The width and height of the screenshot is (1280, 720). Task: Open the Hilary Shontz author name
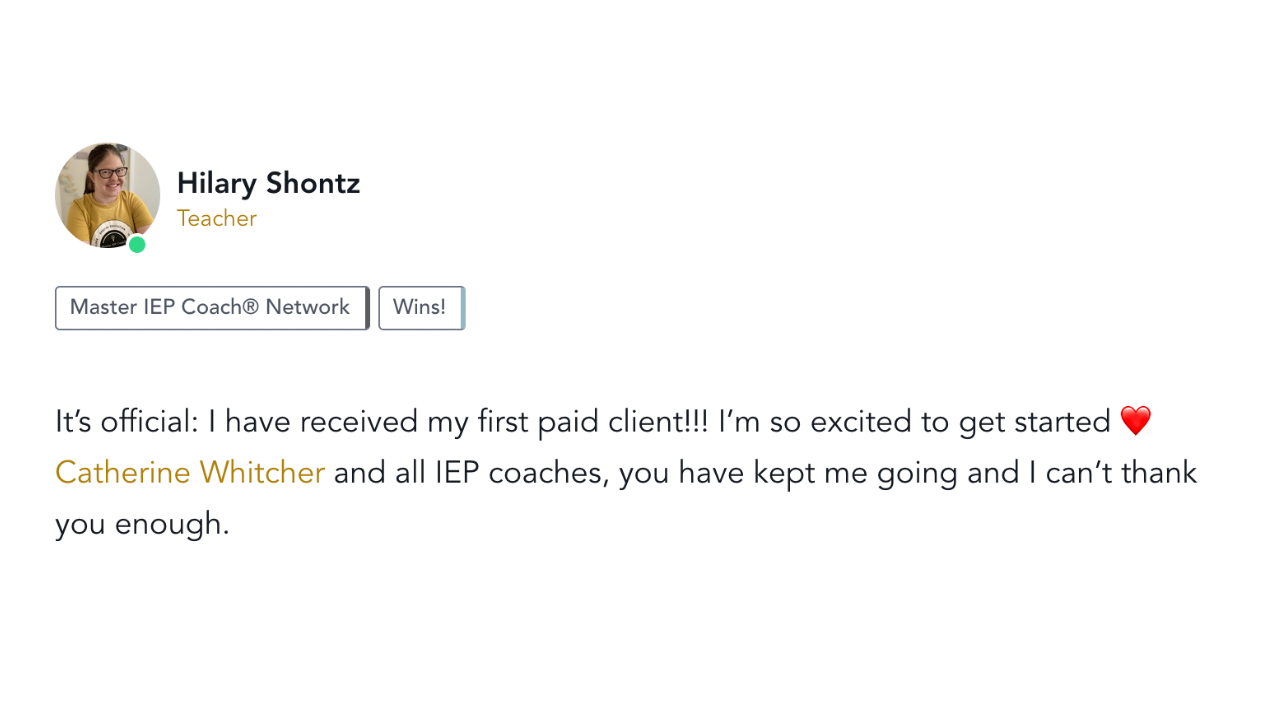pos(268,184)
